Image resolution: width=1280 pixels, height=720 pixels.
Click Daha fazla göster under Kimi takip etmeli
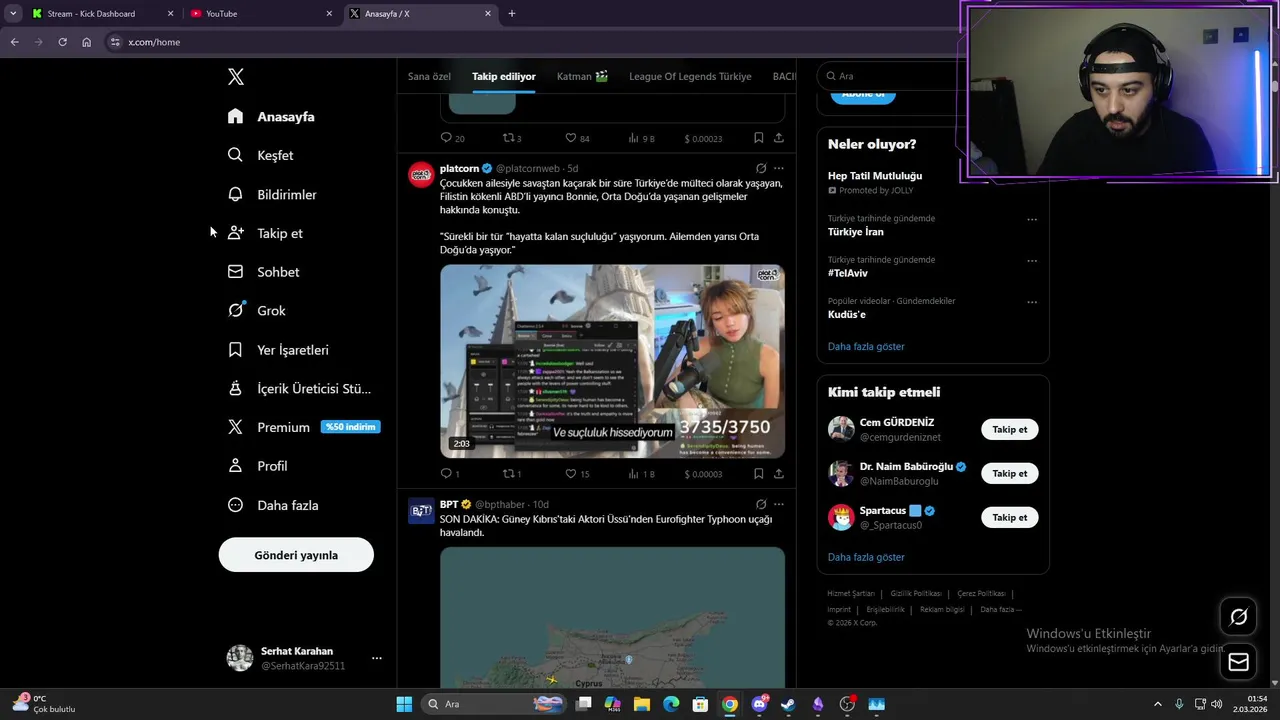click(866, 557)
